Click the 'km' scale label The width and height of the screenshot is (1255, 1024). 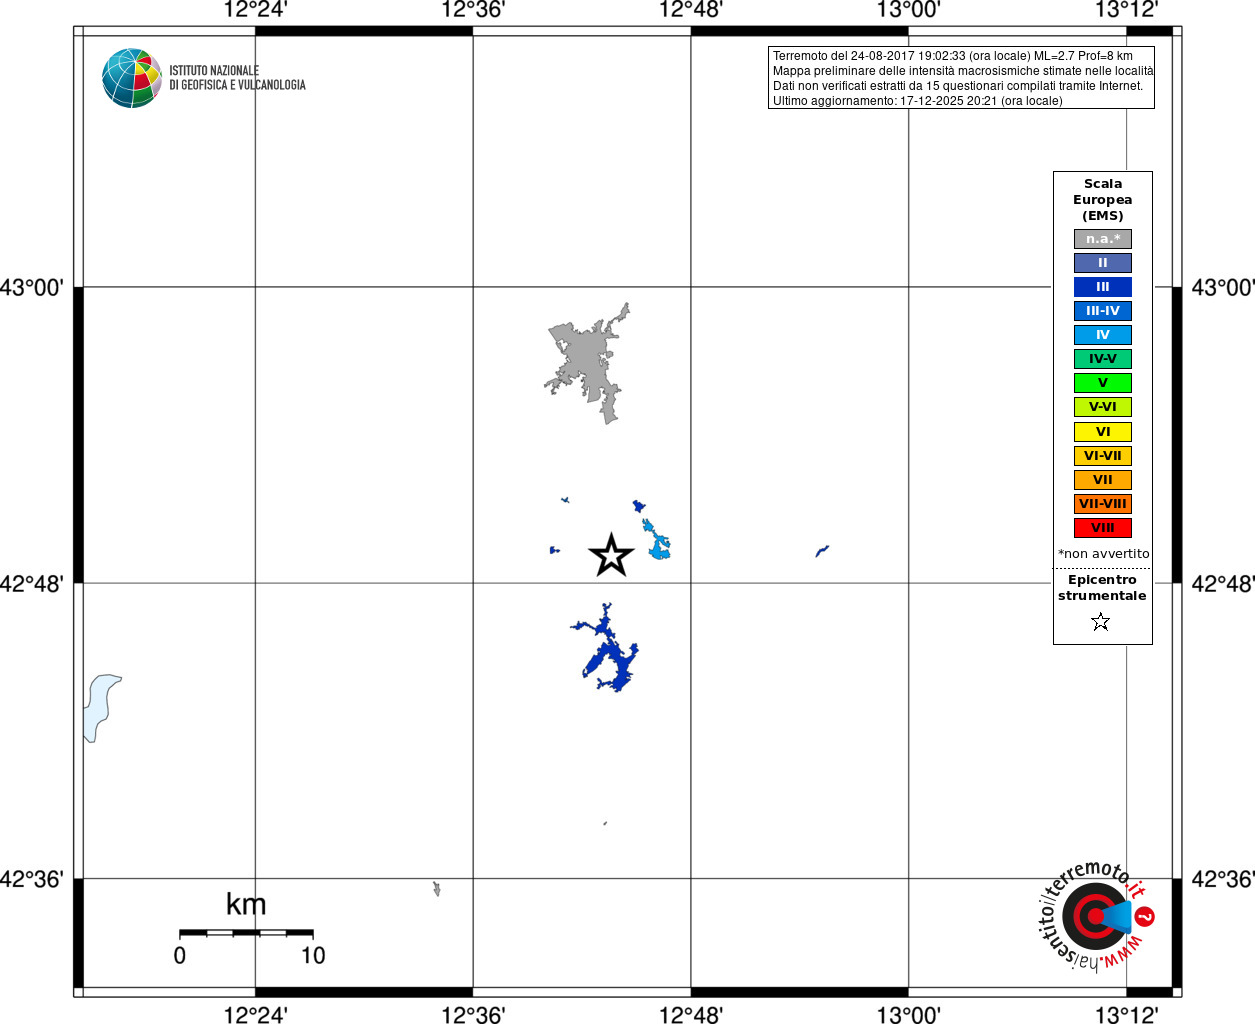pyautogui.click(x=246, y=904)
